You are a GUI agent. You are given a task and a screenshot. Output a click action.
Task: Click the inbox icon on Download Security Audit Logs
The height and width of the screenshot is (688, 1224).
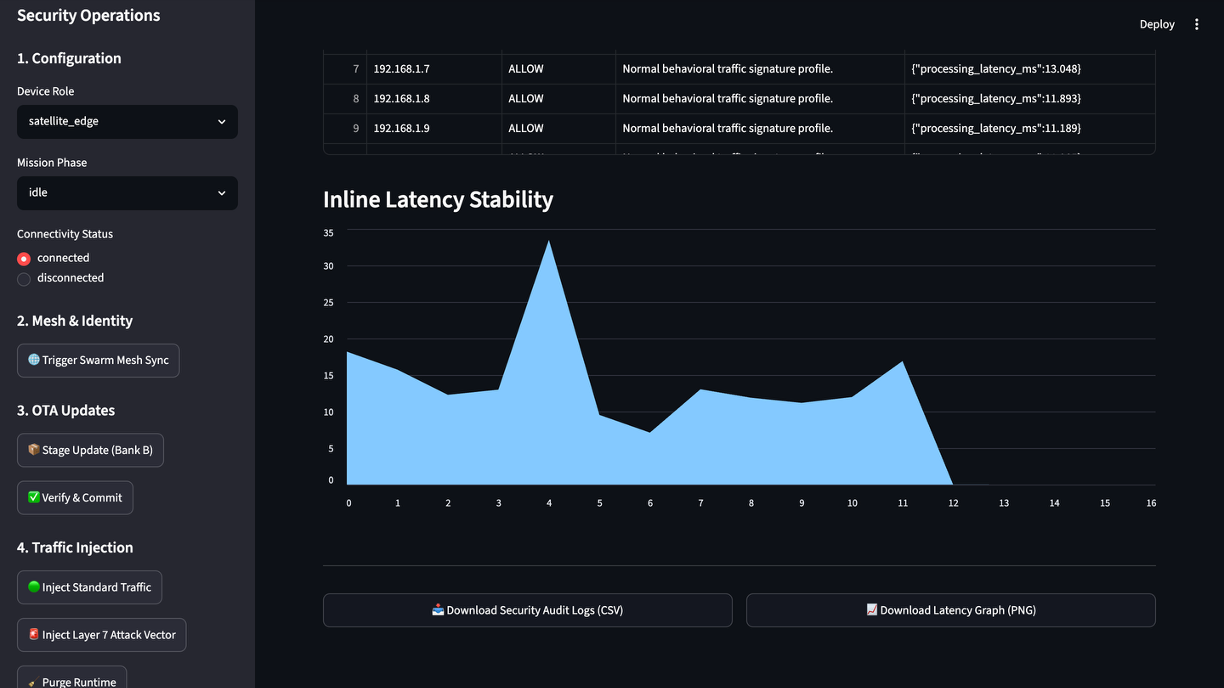pos(438,610)
